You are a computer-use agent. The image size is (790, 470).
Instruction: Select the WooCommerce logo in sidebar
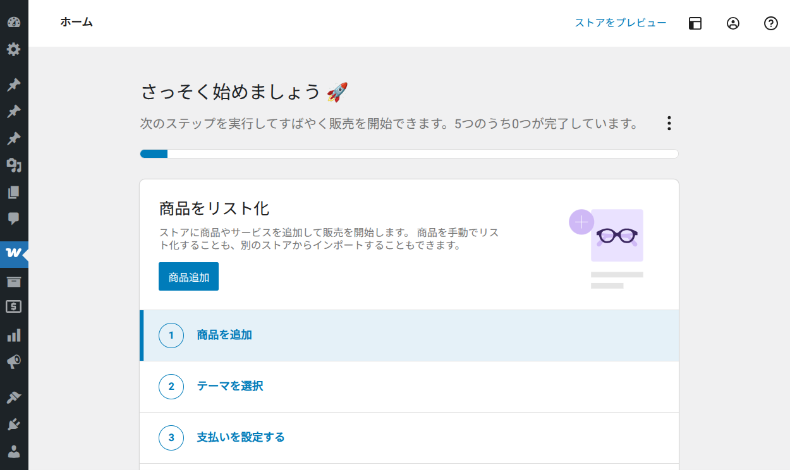click(14, 253)
